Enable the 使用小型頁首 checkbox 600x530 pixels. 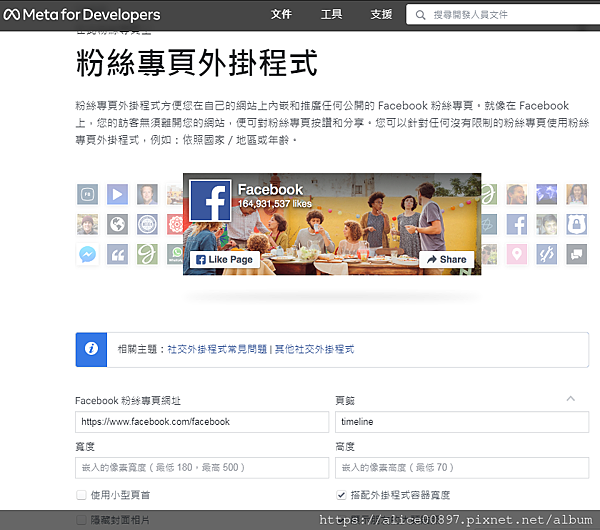[81, 495]
